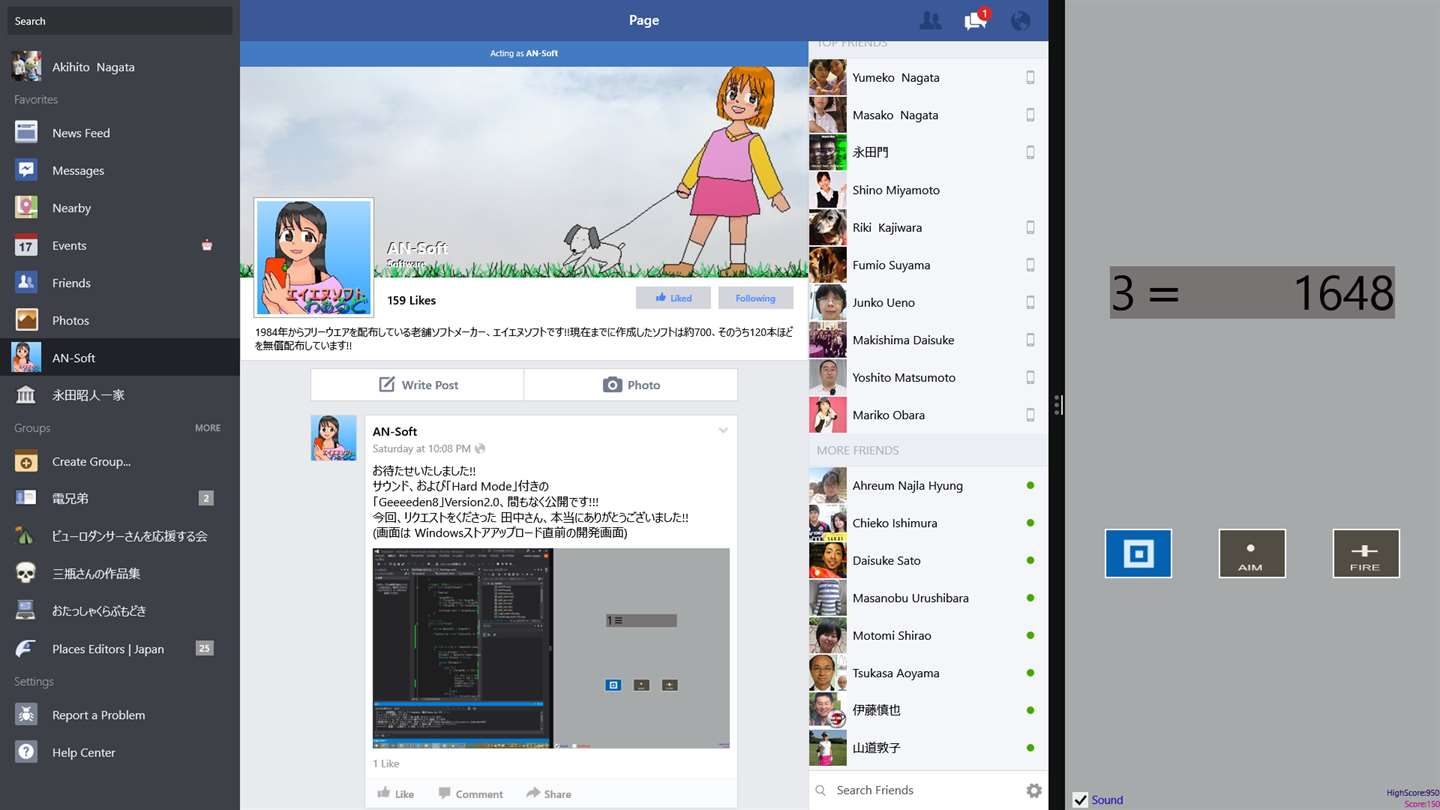Comment on the AN-Soft post
The image size is (1440, 810).
[x=470, y=794]
